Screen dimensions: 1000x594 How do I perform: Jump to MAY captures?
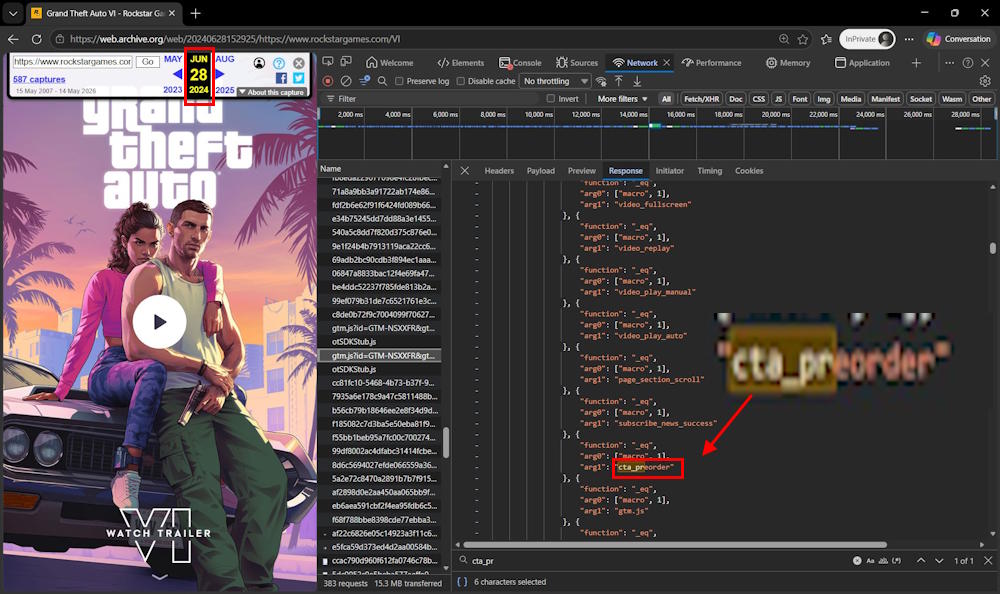pyautogui.click(x=172, y=59)
